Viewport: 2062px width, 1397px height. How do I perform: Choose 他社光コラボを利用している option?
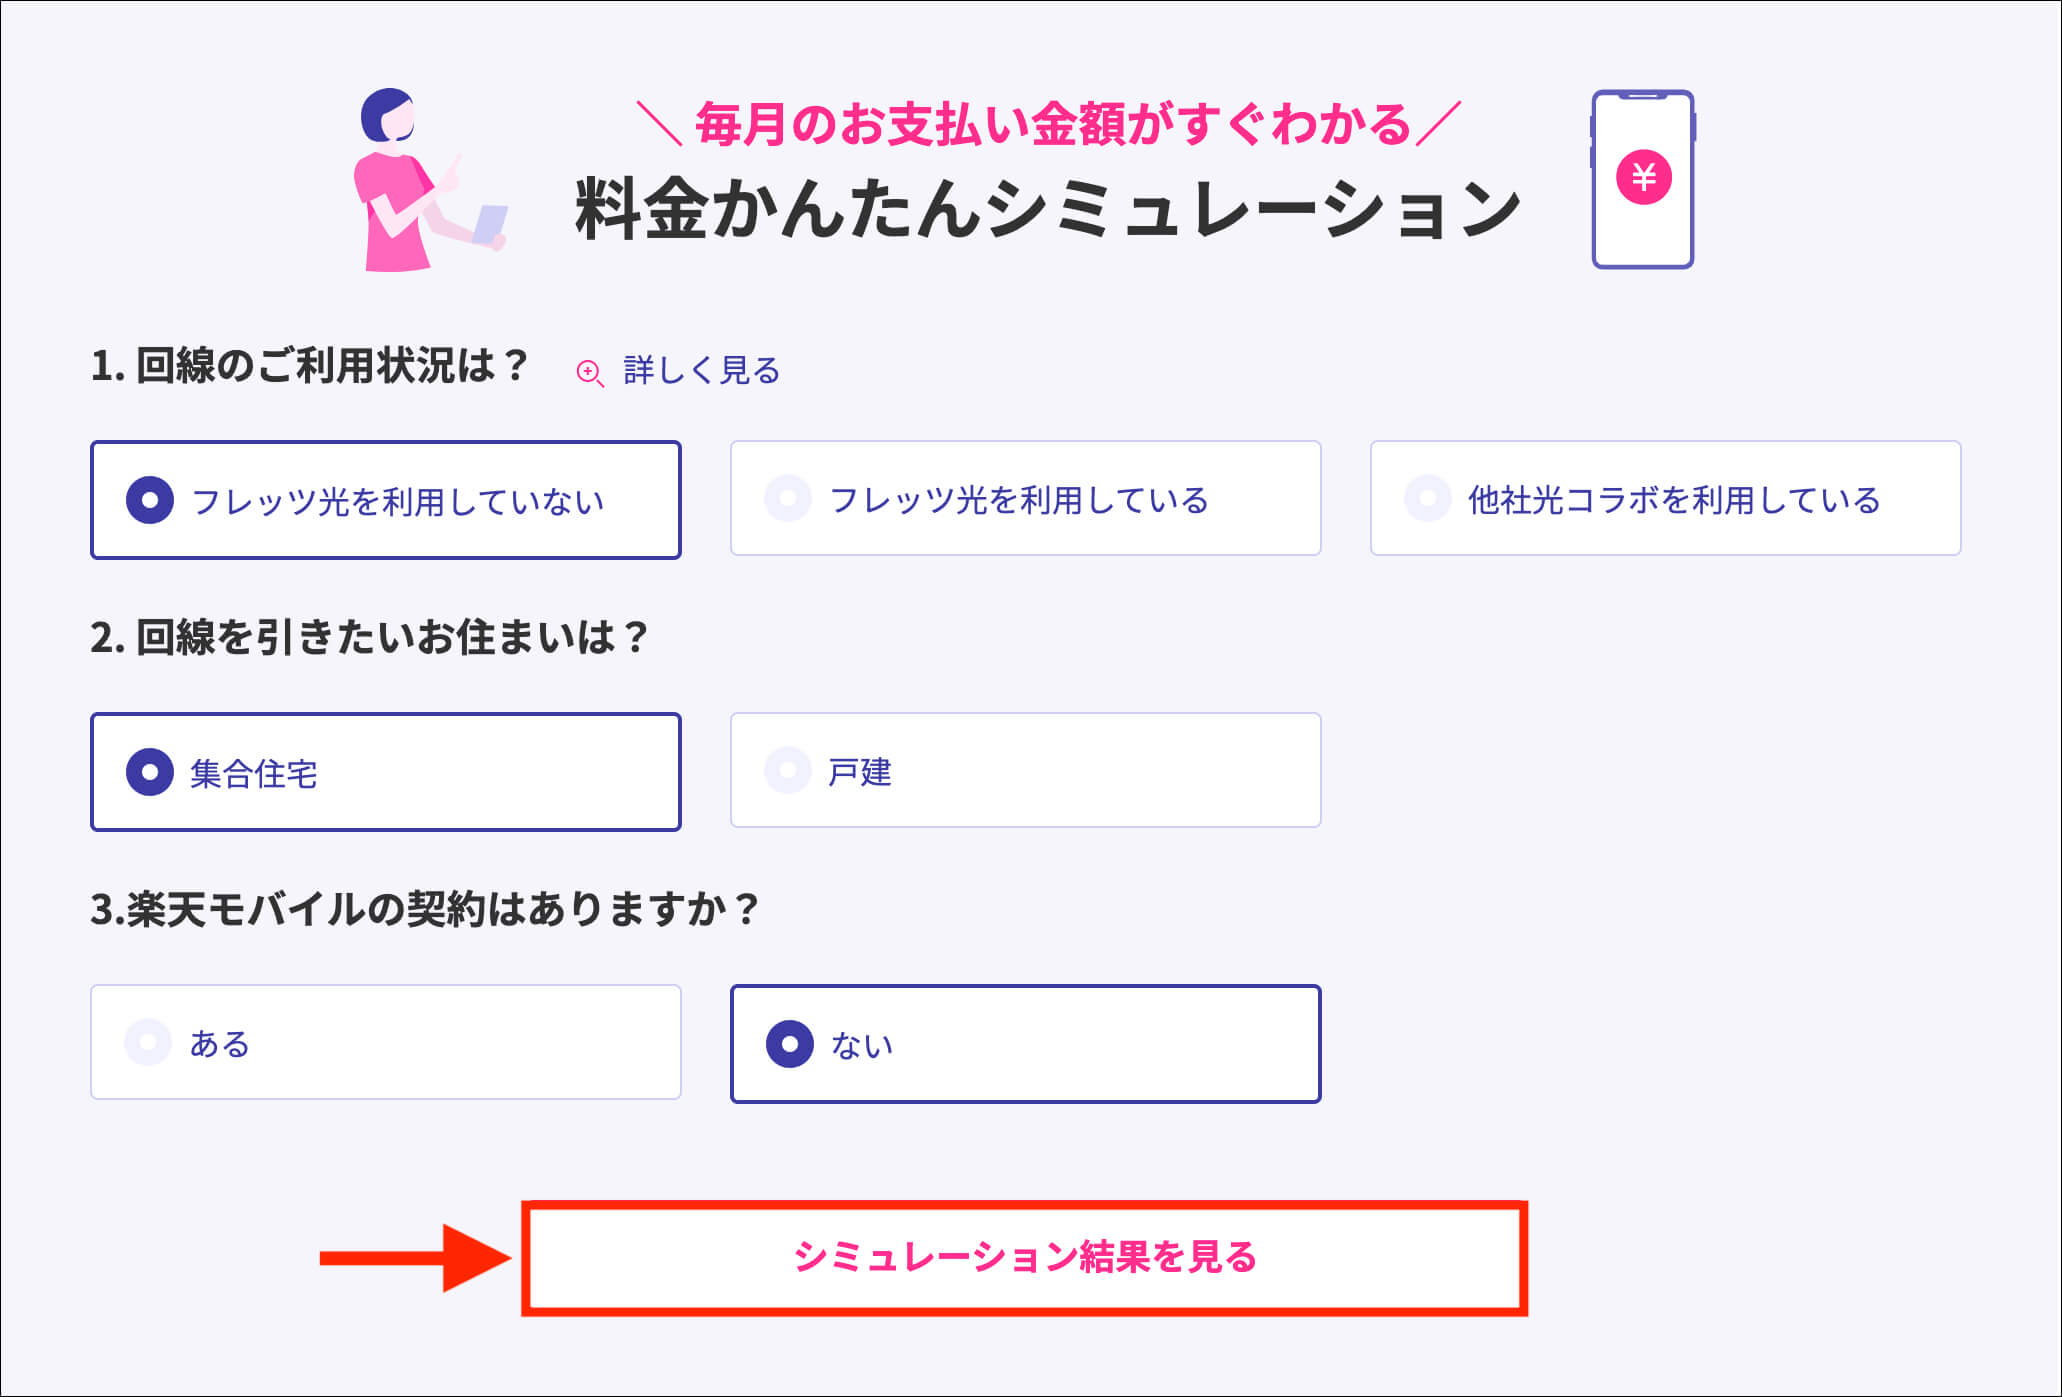click(1666, 498)
